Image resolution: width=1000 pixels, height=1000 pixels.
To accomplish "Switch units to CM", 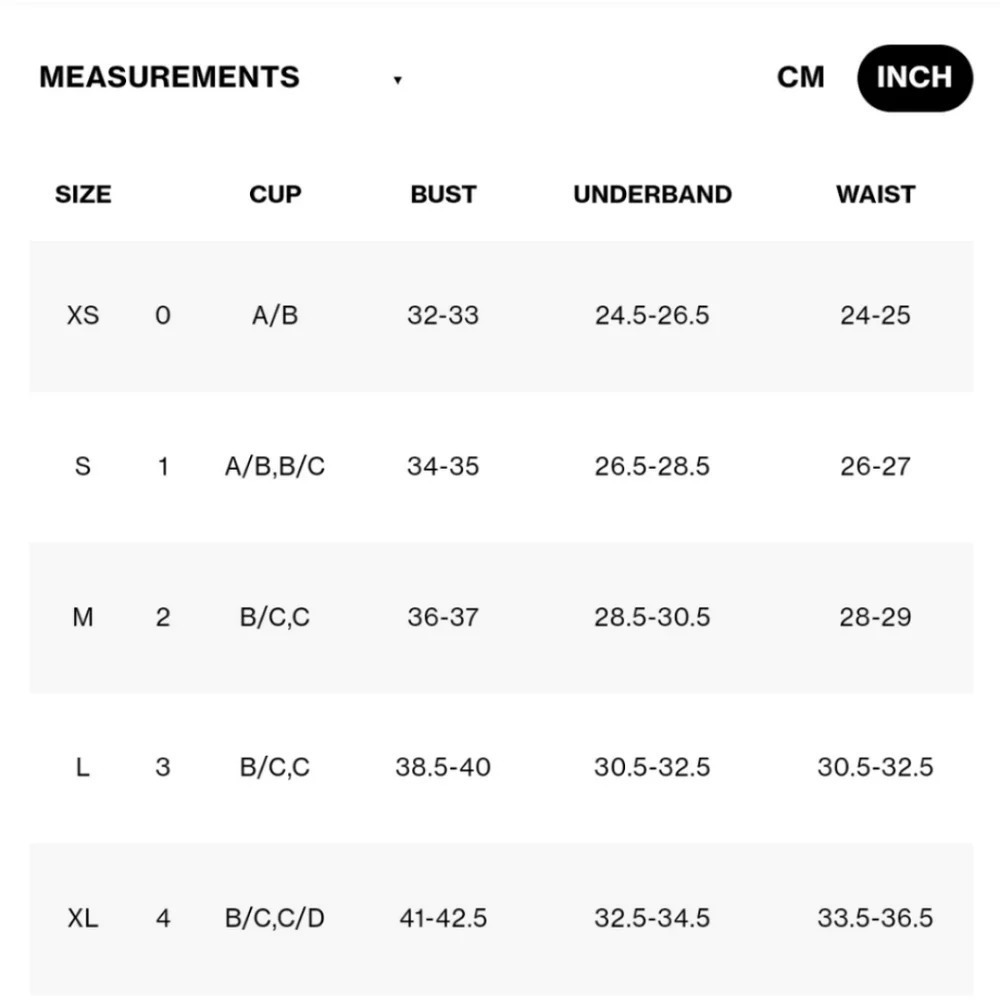I will [800, 77].
